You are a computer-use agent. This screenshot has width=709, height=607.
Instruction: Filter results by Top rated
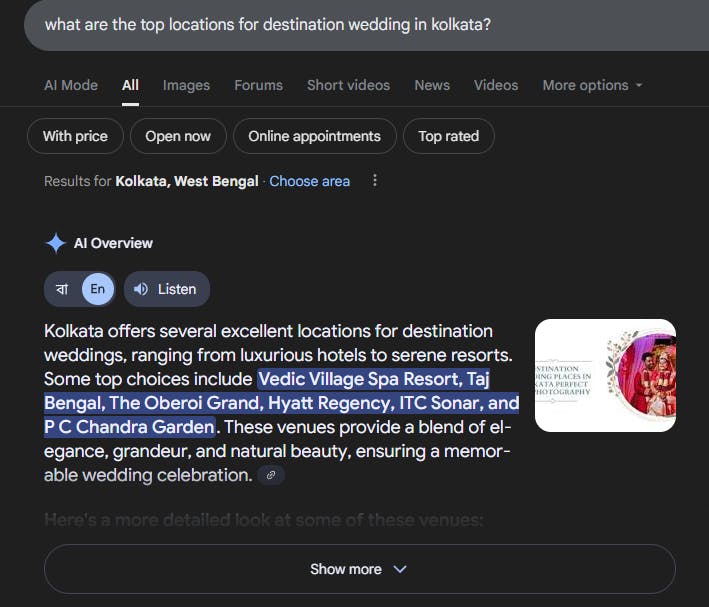tap(448, 136)
